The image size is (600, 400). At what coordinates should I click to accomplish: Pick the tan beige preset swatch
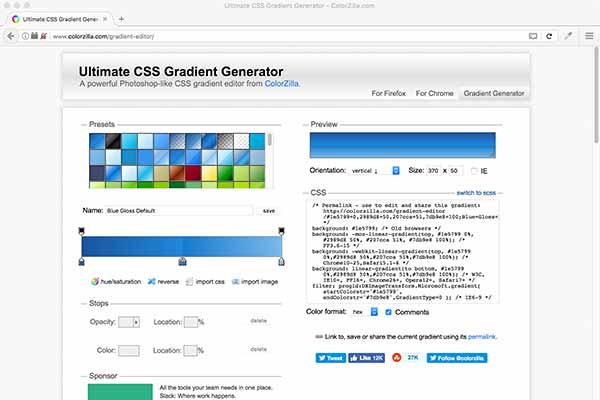(x=161, y=173)
